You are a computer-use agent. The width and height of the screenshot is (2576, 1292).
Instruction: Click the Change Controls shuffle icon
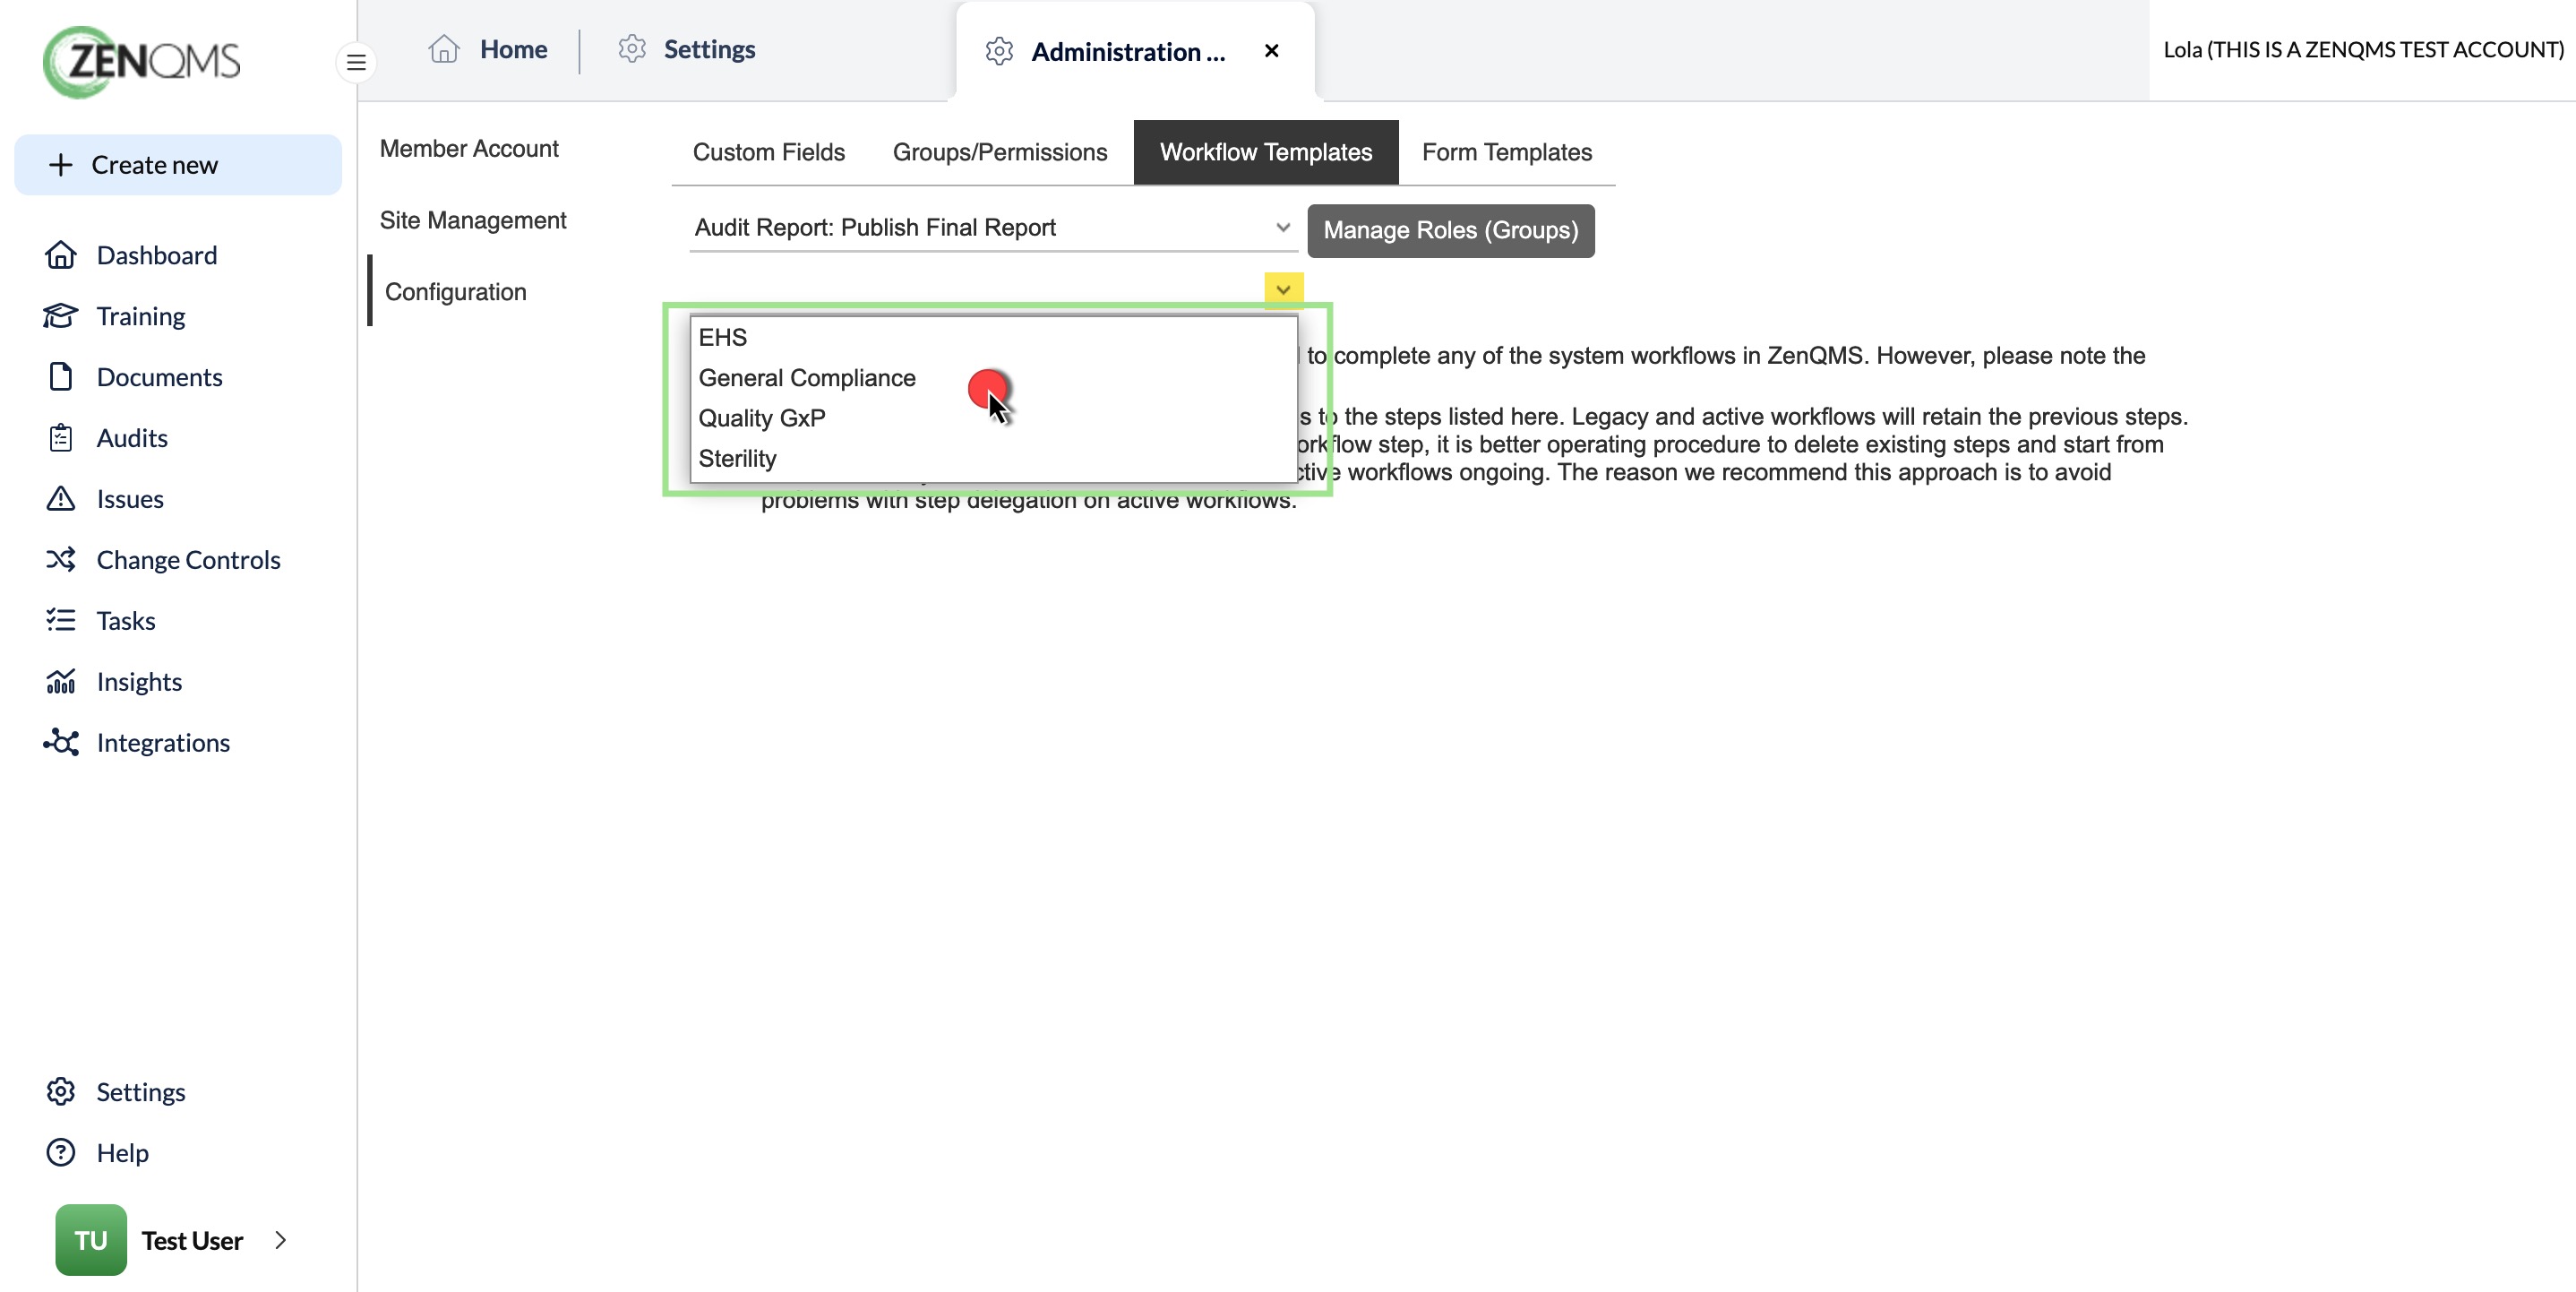61,559
